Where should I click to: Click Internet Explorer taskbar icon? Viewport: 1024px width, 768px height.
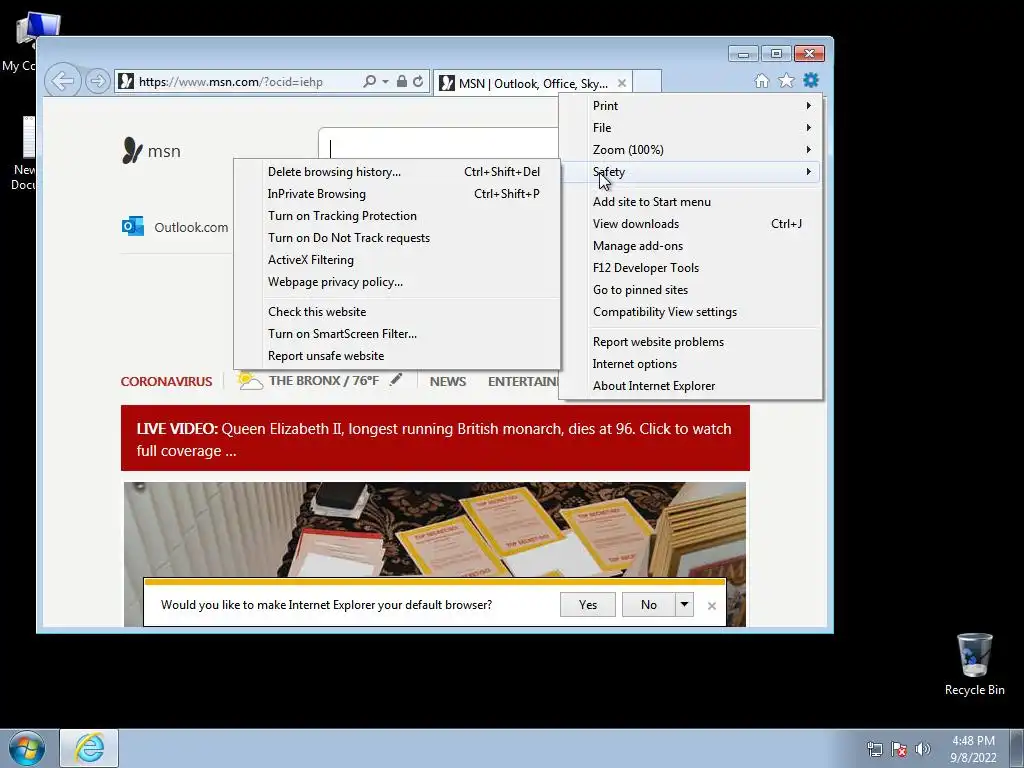(89, 748)
